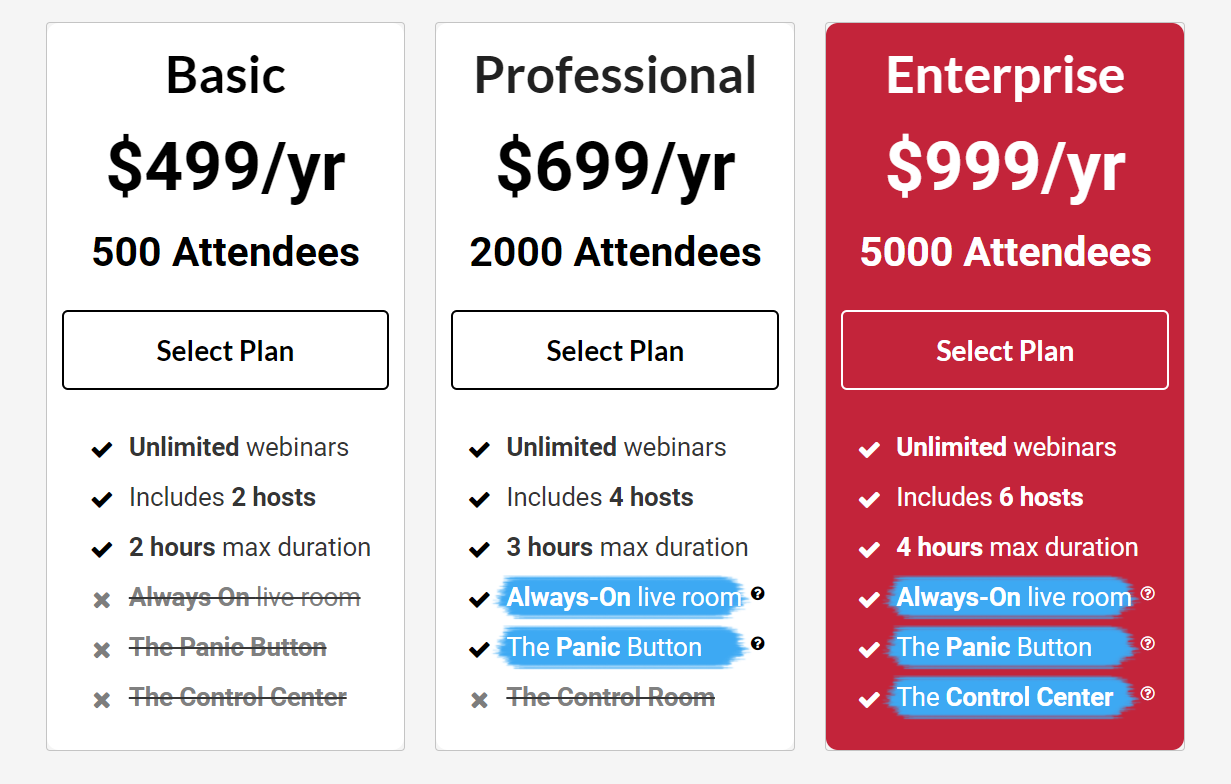Click the X icon beside Basic Panic Button
The width and height of the screenshot is (1231, 784).
point(101,650)
